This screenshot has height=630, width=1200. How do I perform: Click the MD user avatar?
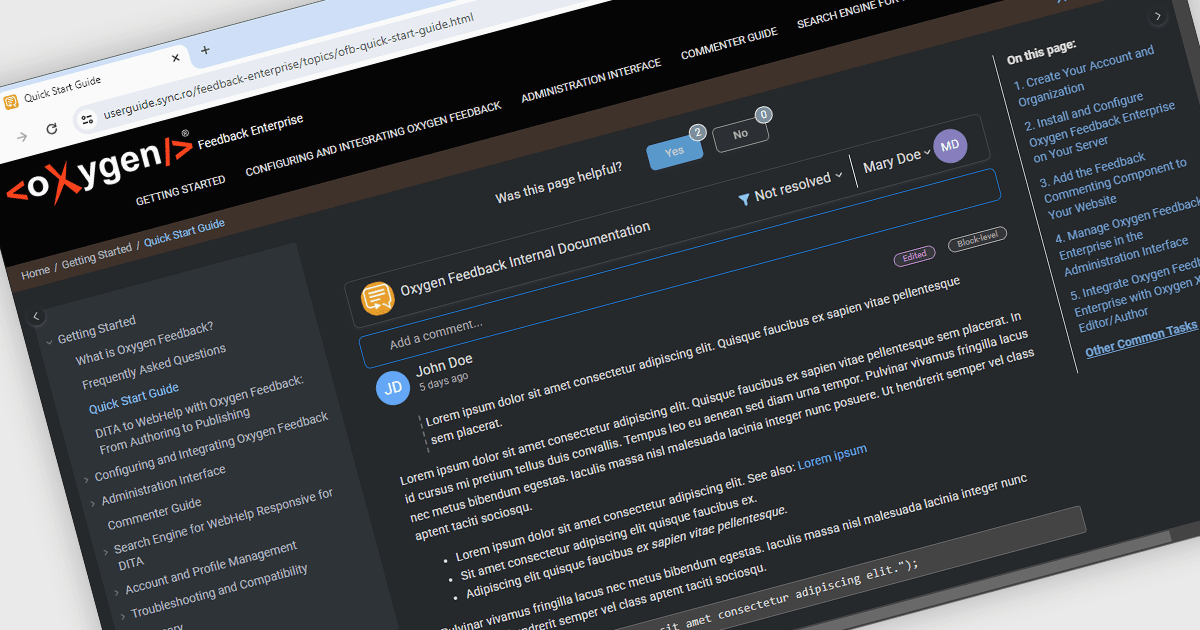950,146
